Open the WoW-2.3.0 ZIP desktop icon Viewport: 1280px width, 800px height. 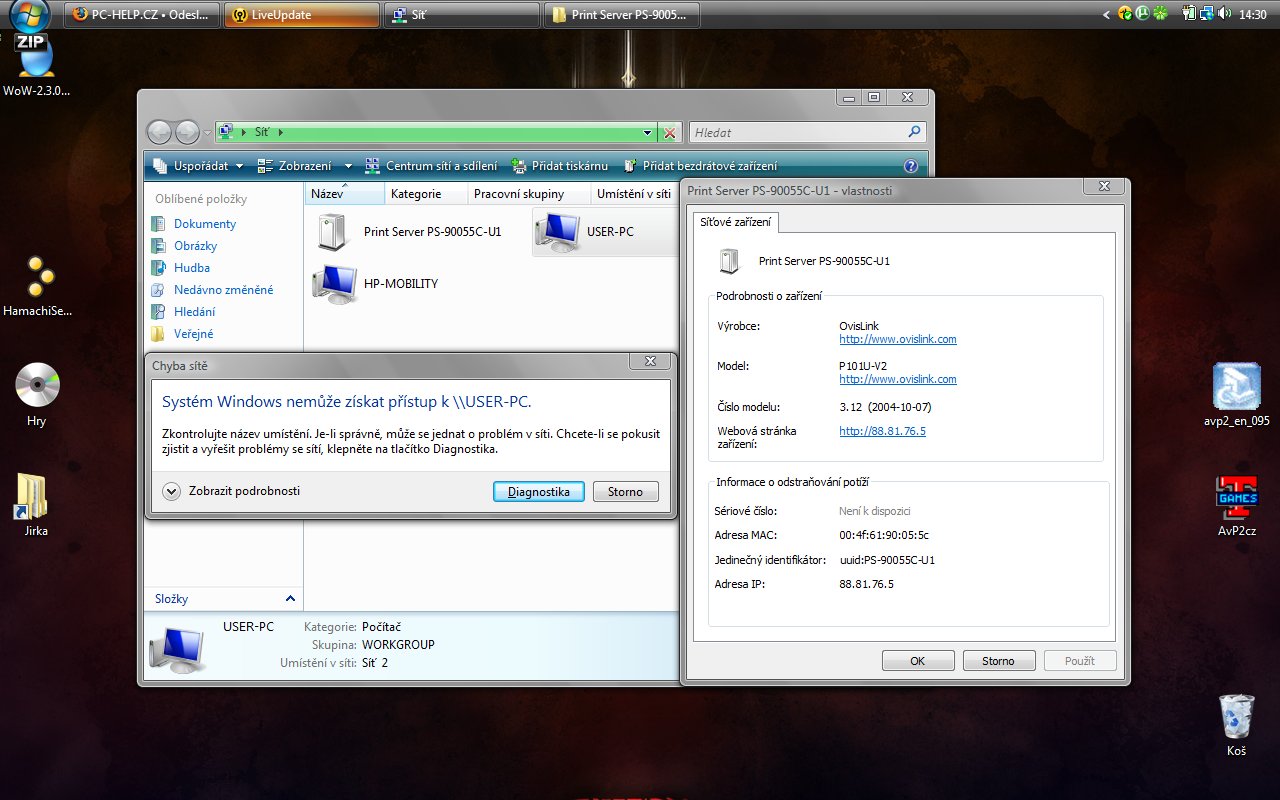pos(36,64)
